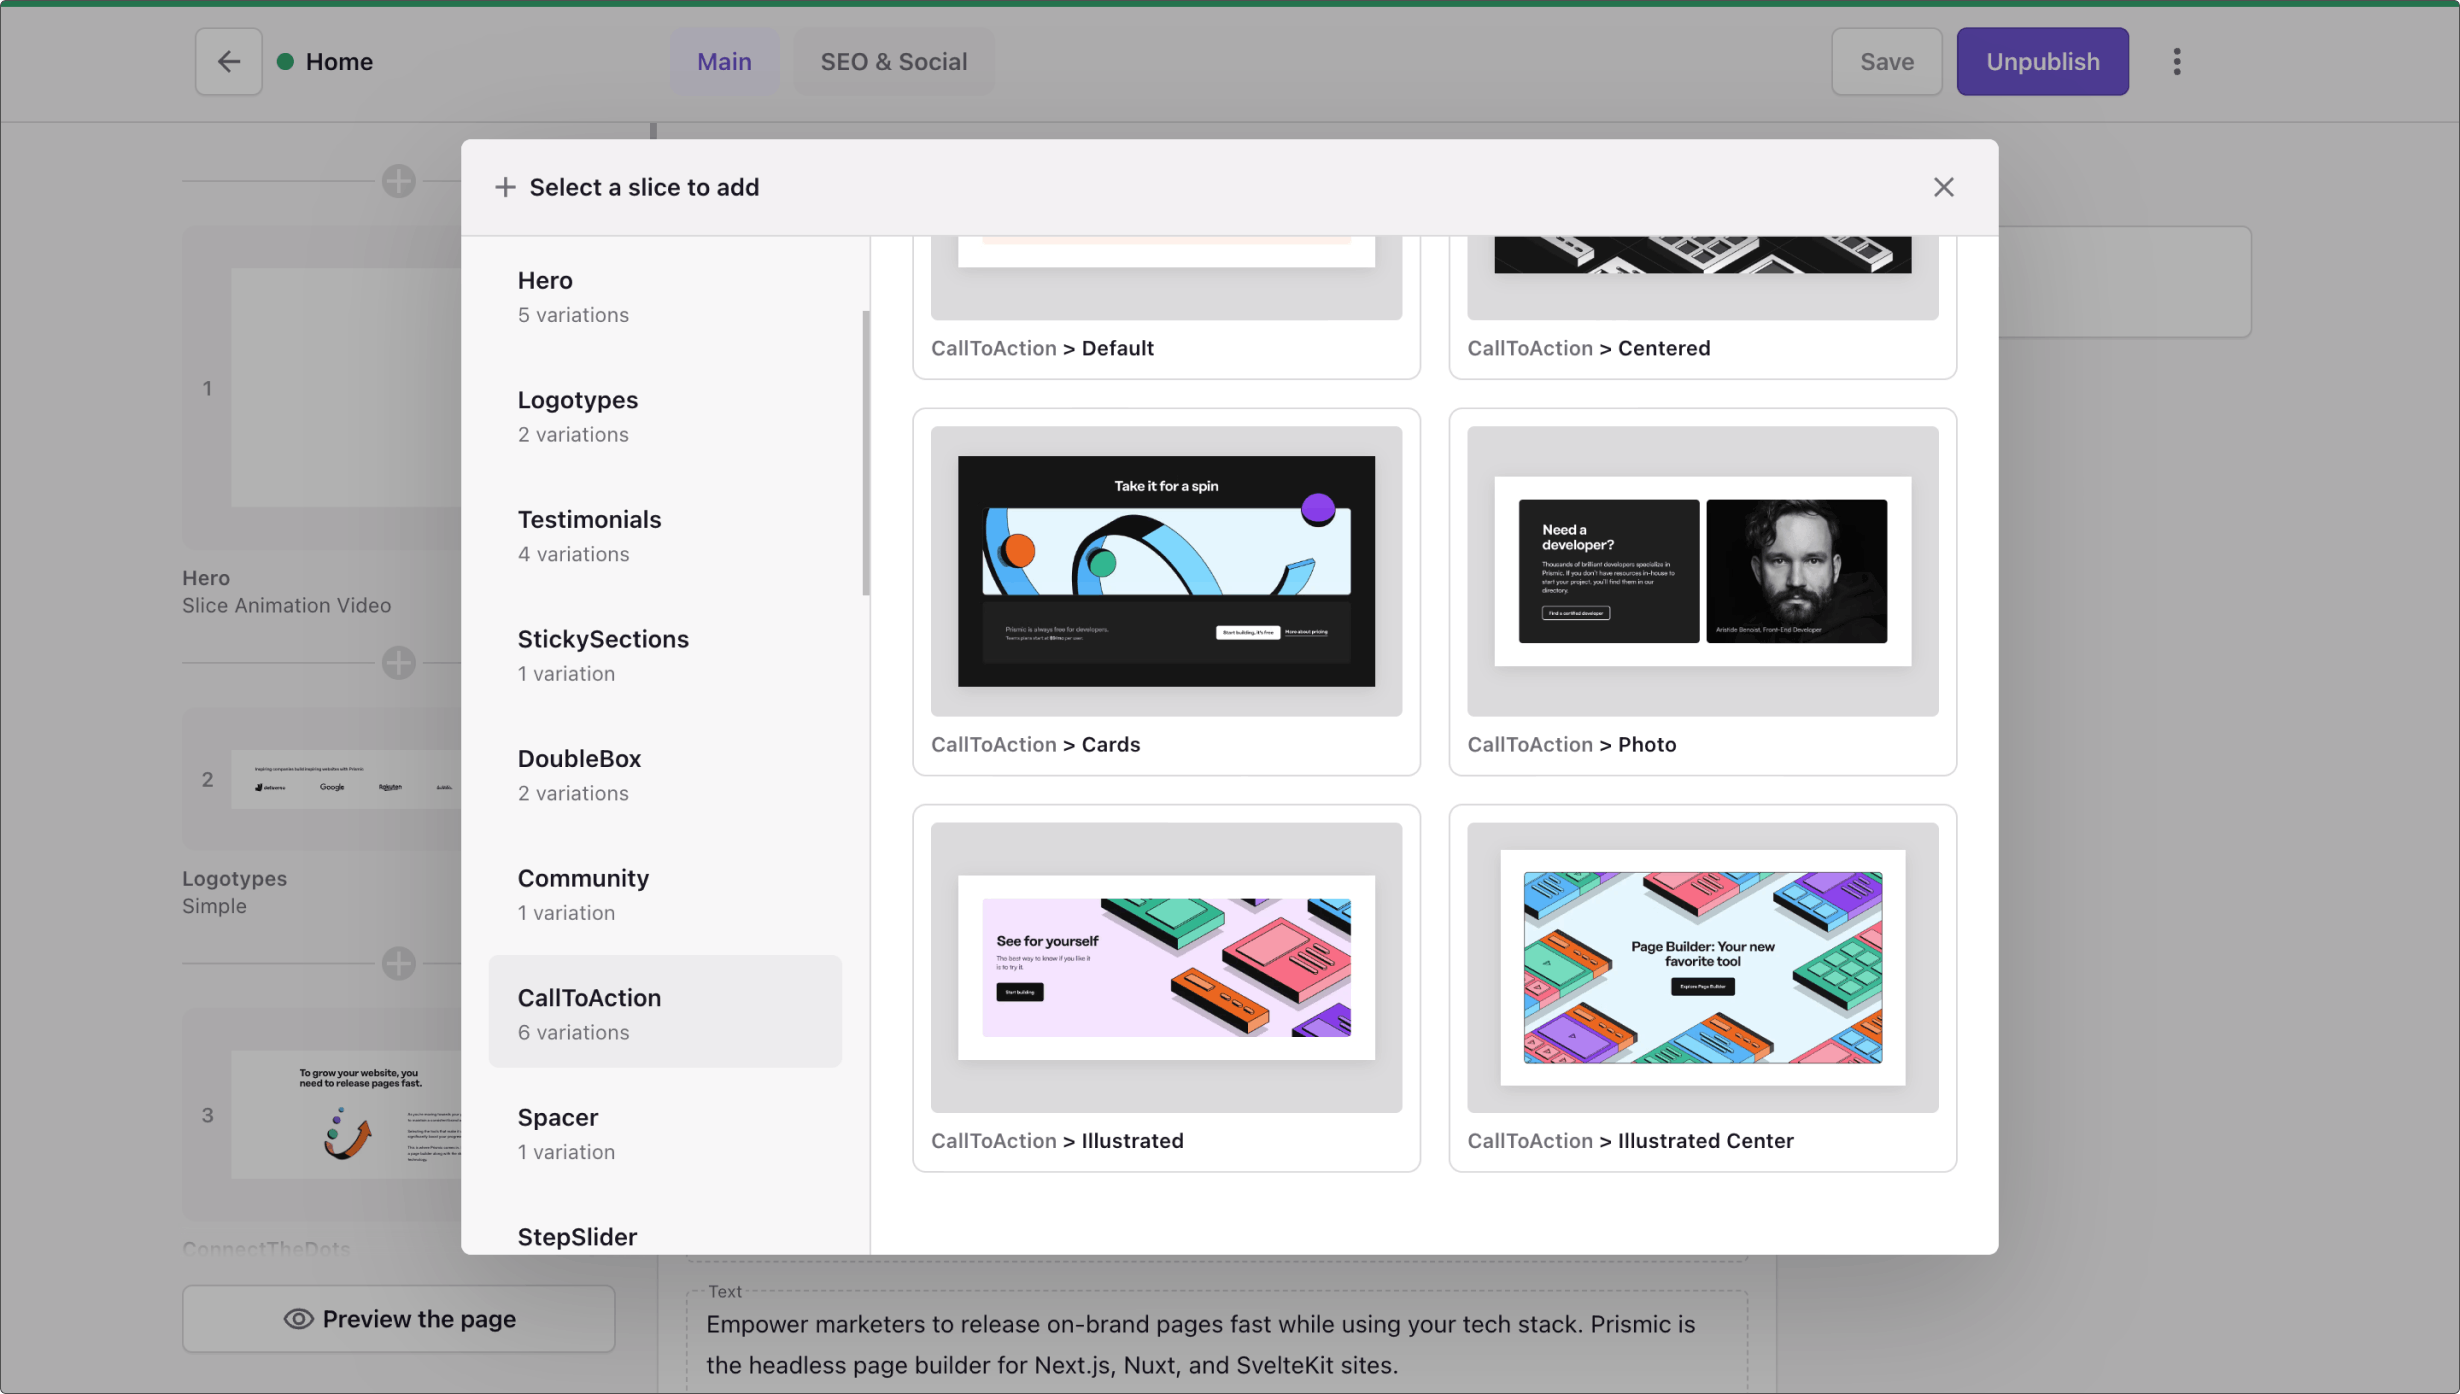Click the slice list scrollbar
2460x1394 pixels.
[865, 452]
